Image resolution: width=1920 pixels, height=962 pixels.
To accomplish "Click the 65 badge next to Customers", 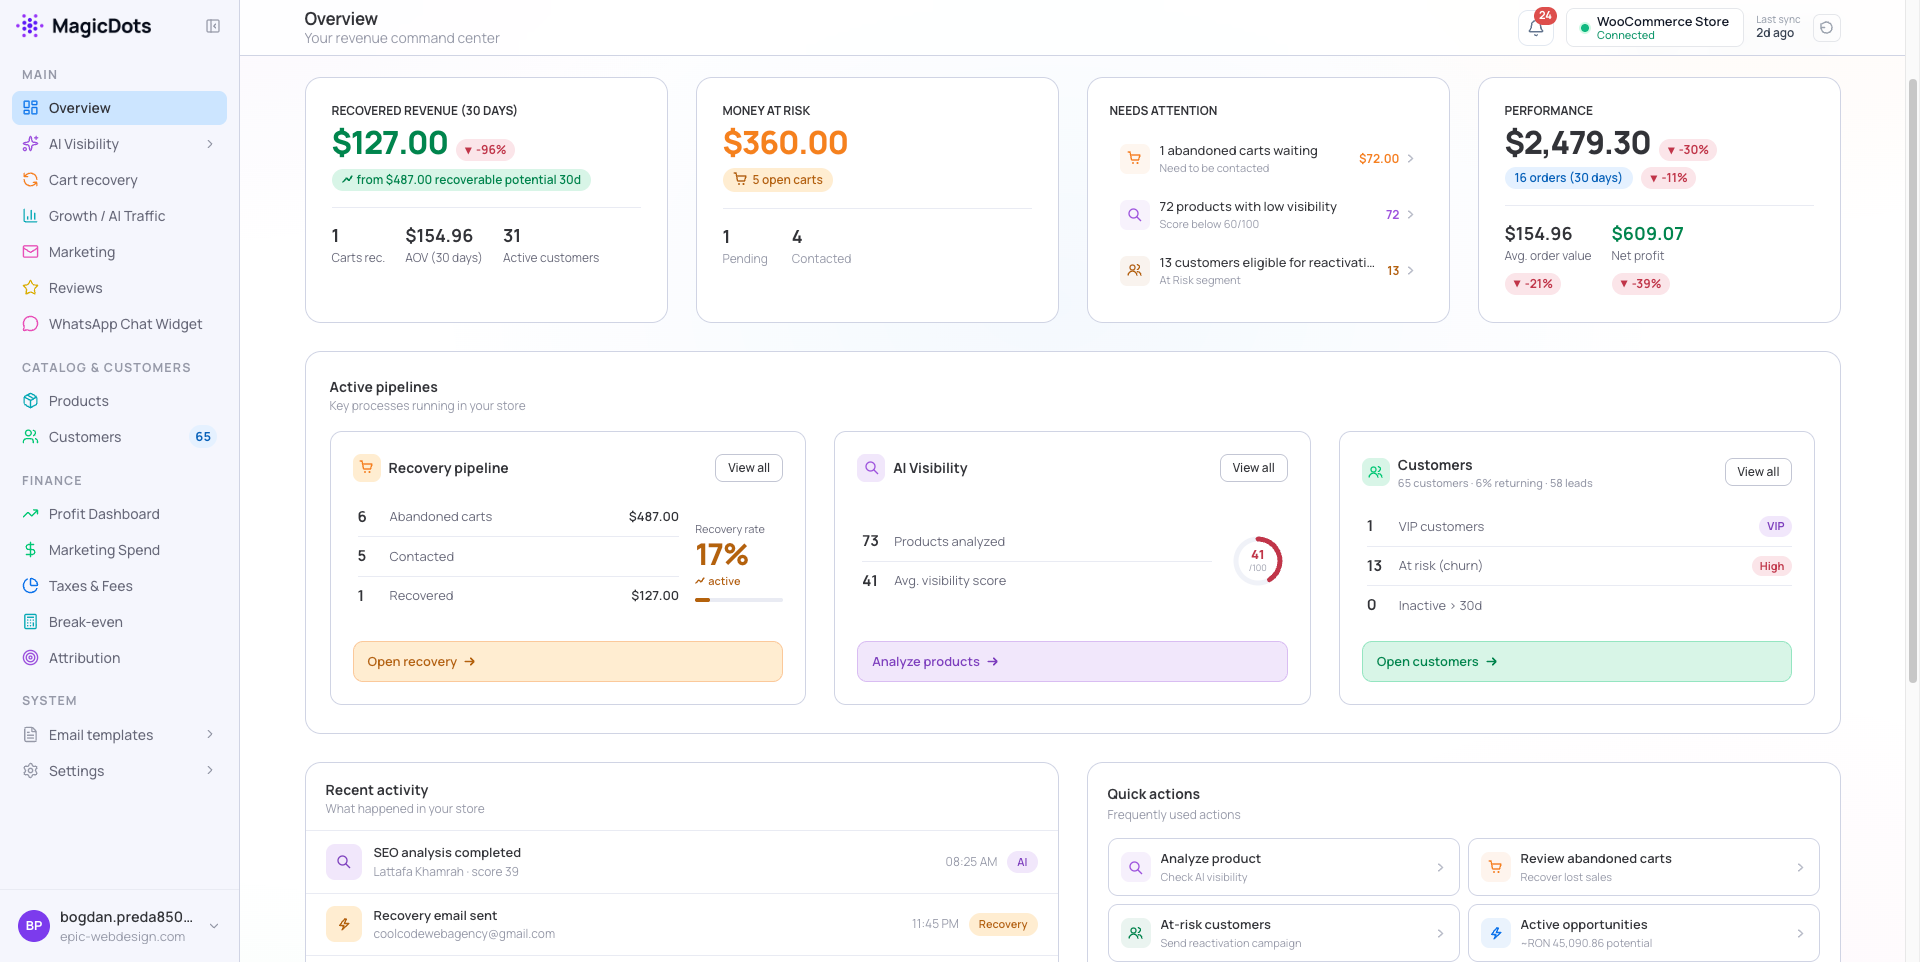I will pos(203,437).
